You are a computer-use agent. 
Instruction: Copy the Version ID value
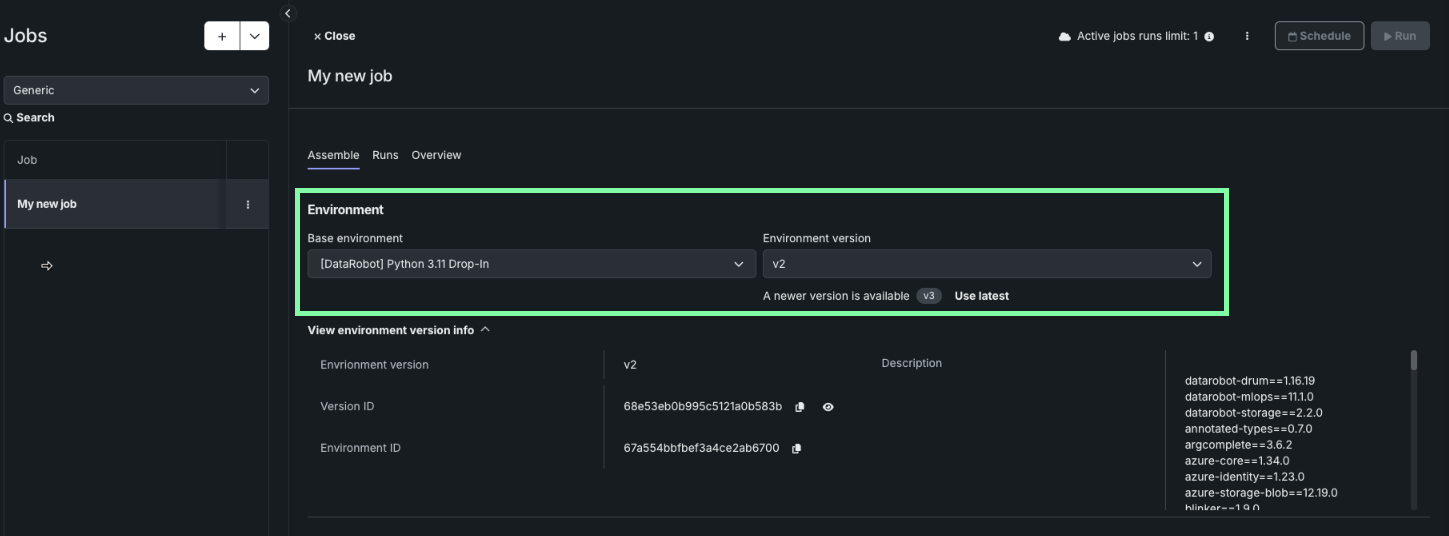799,407
